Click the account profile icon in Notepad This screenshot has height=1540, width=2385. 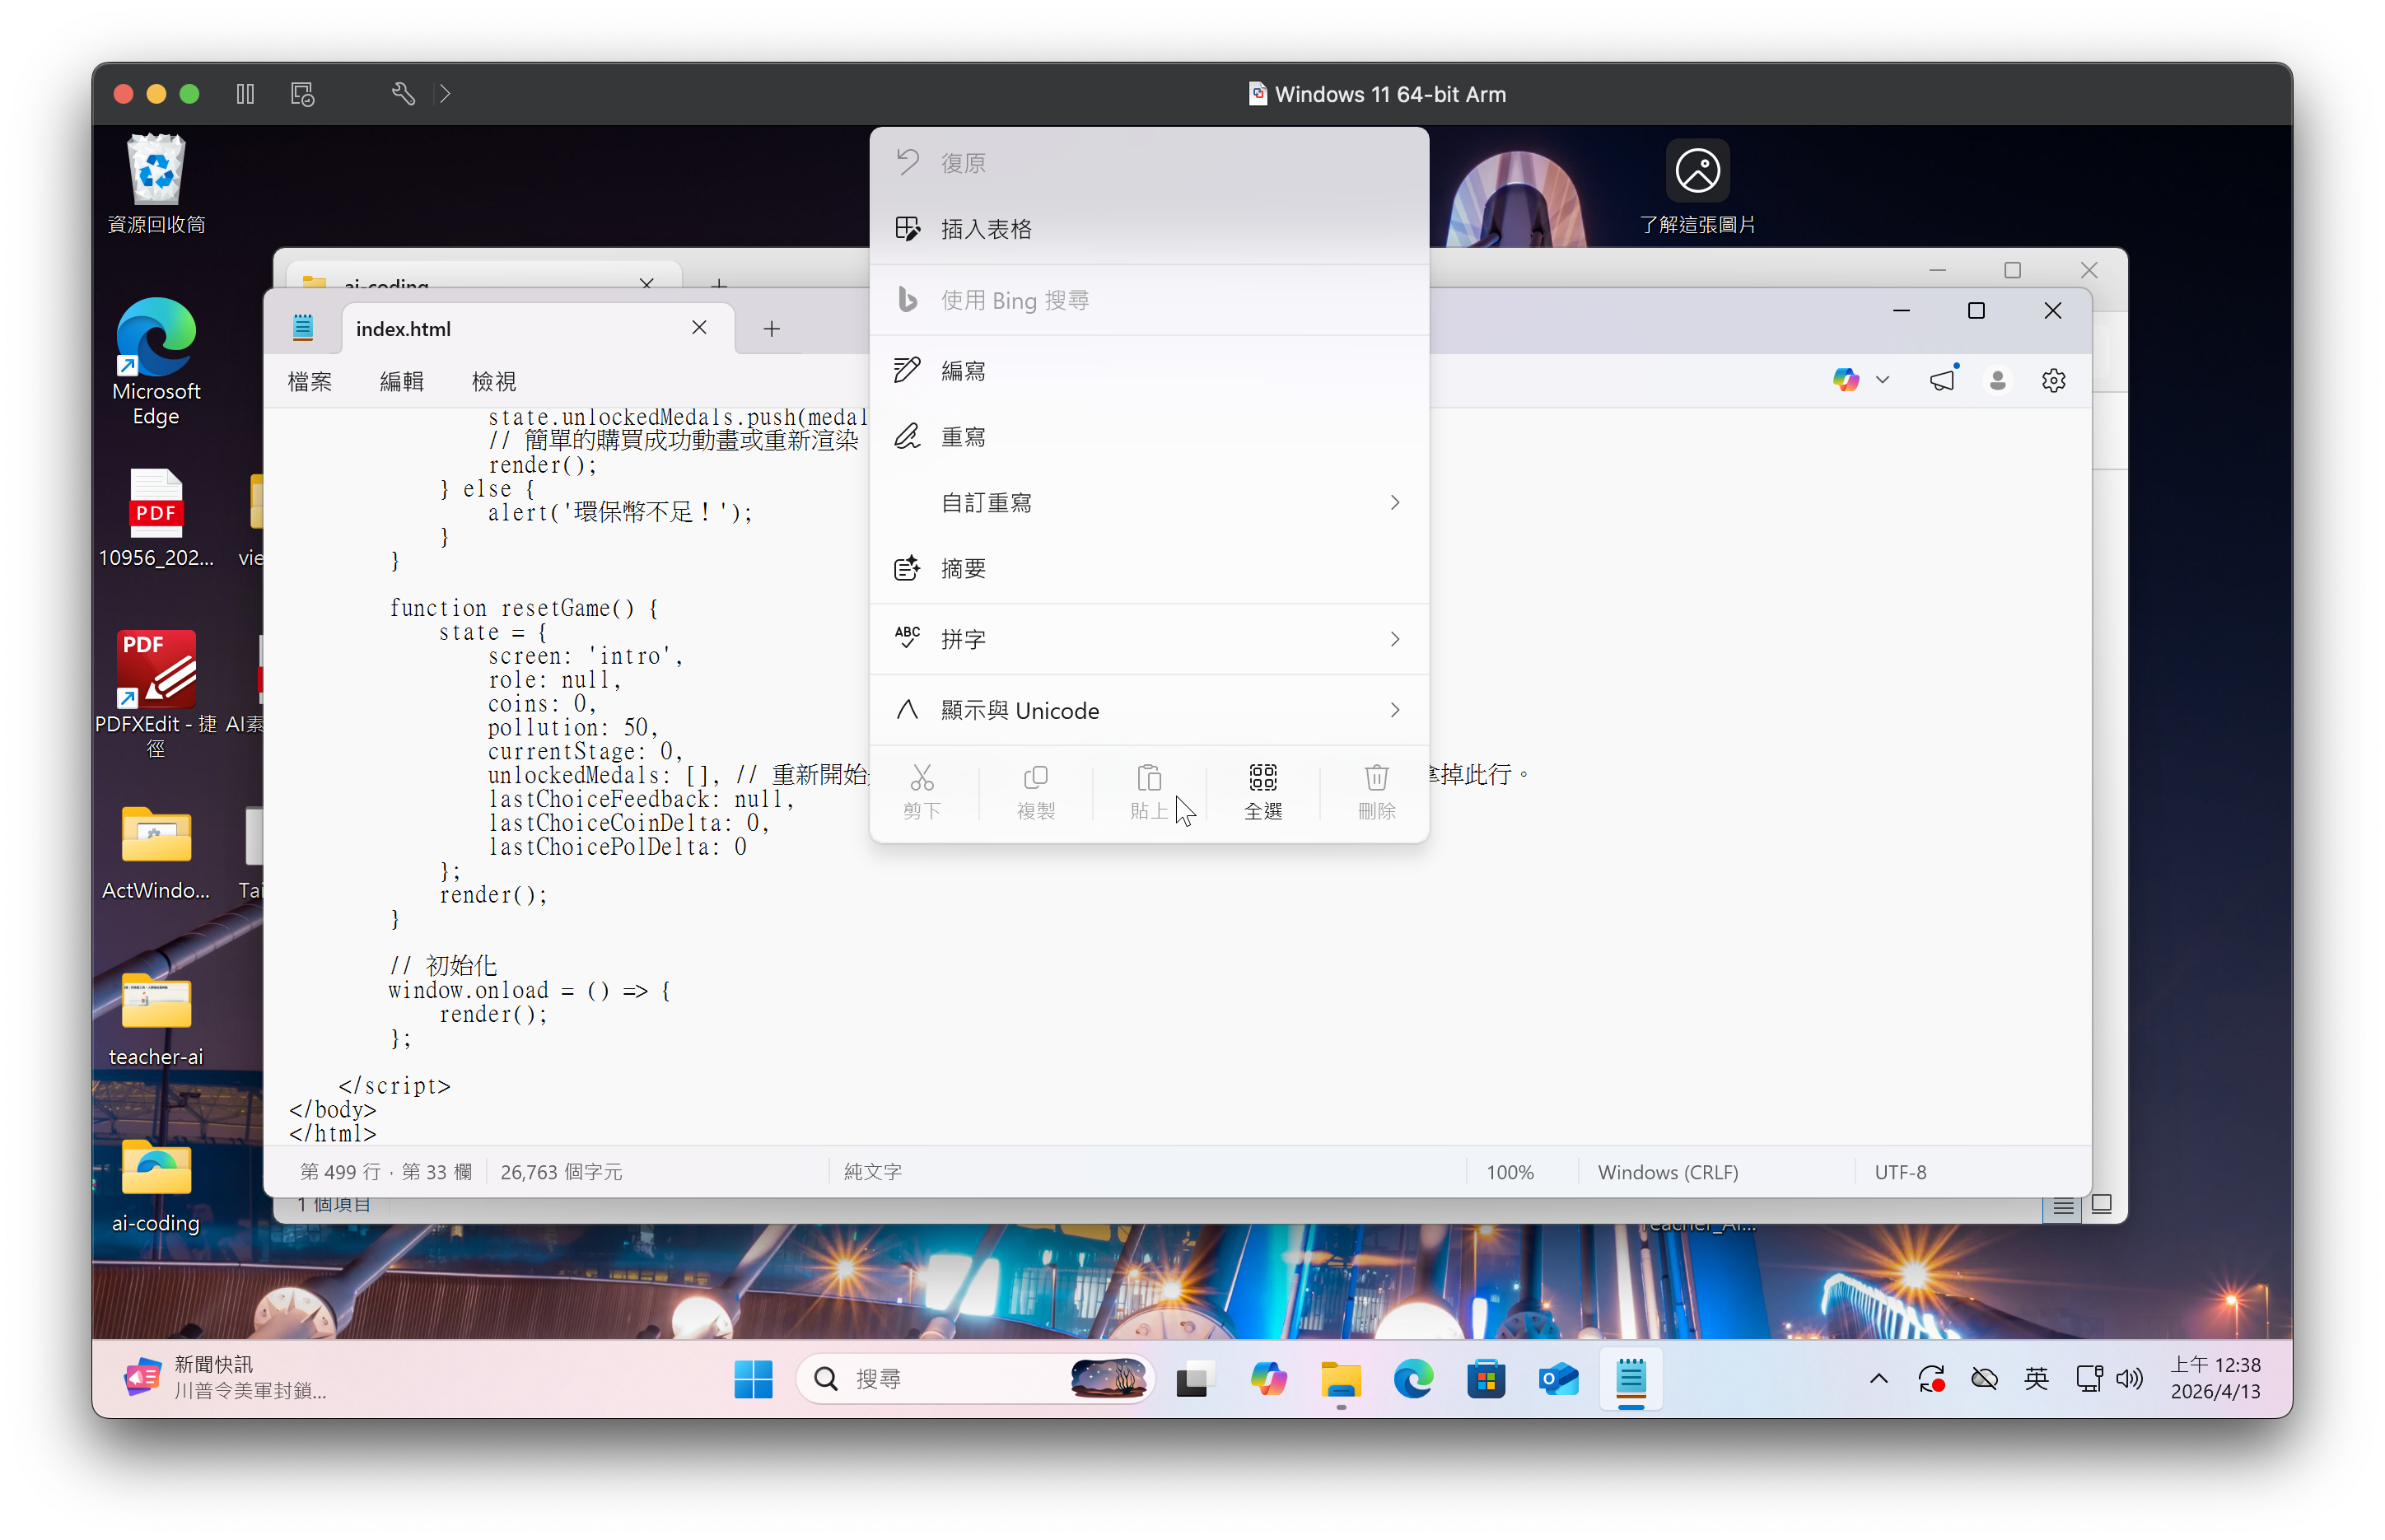tap(1997, 380)
